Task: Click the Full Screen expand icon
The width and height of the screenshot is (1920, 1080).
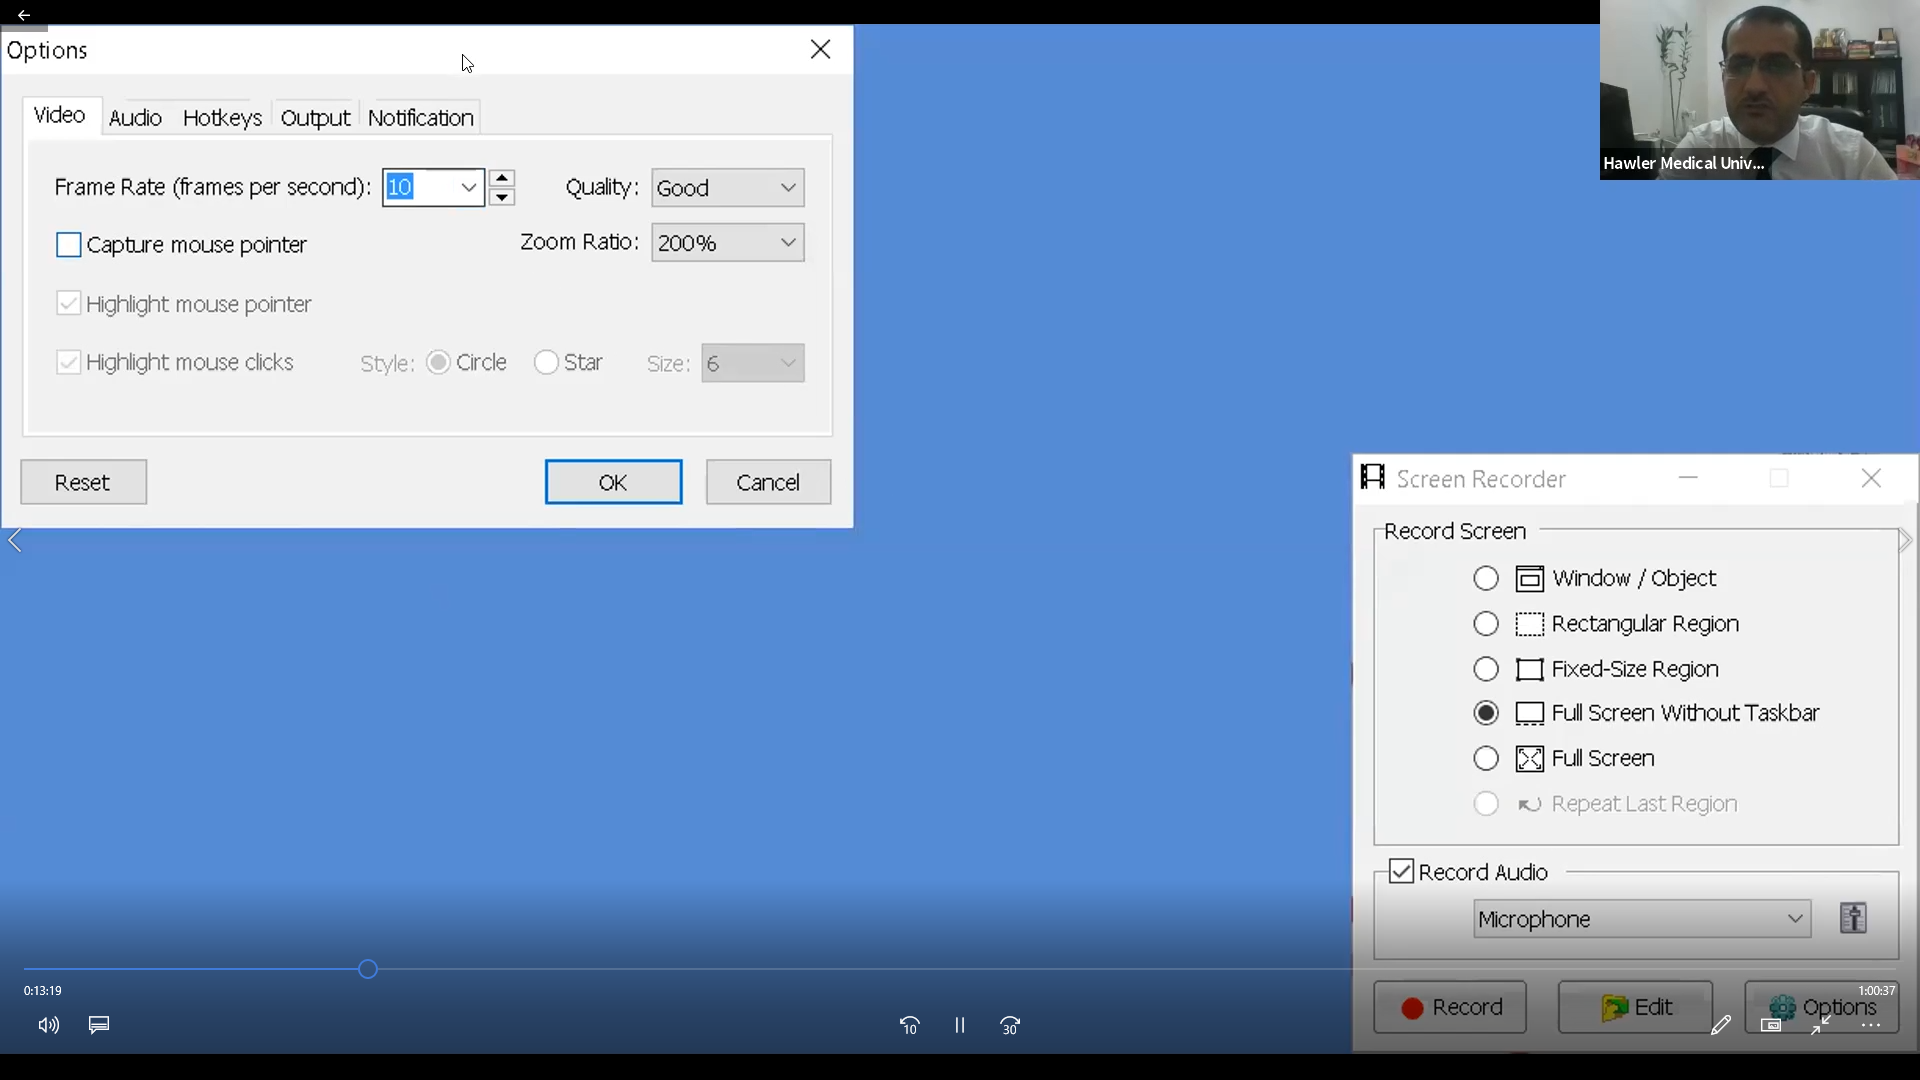Action: click(x=1530, y=759)
